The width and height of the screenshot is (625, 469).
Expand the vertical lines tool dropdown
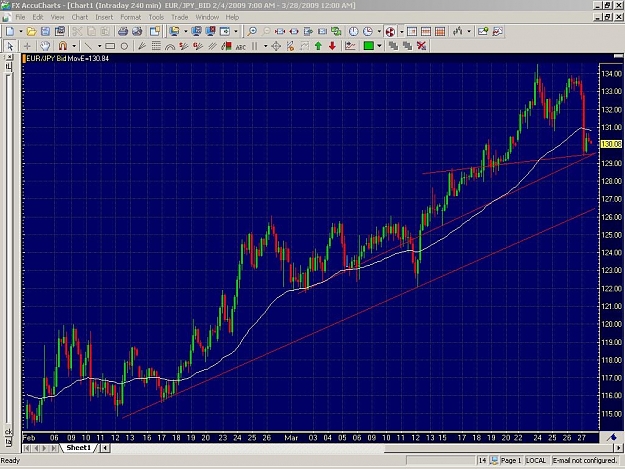265,46
